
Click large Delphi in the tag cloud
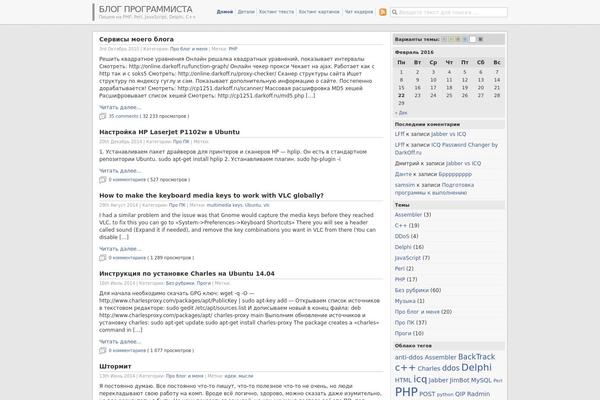476,367
